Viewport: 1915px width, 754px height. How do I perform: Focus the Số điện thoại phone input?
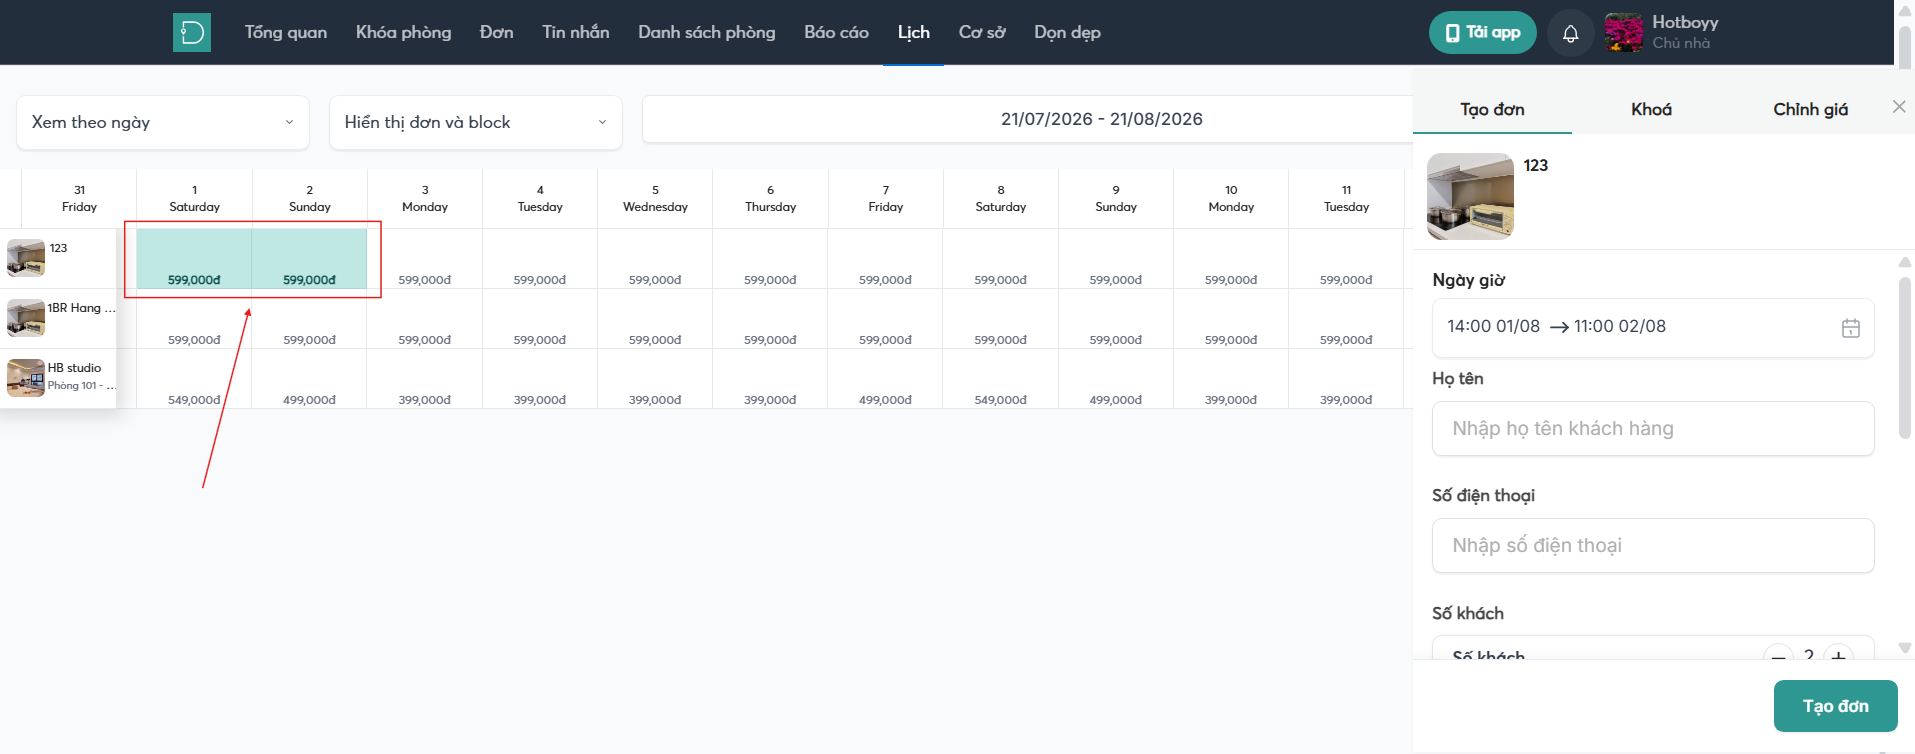[x=1653, y=545]
